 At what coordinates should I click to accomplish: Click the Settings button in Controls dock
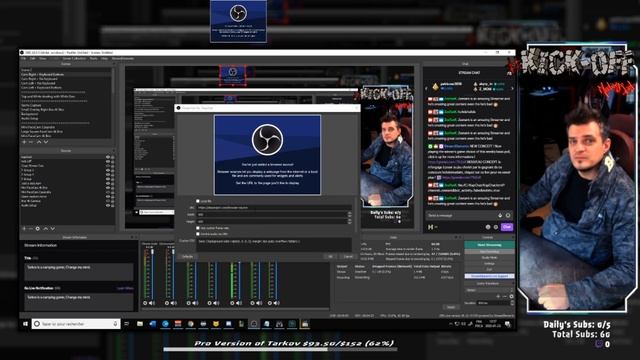pos(489,264)
